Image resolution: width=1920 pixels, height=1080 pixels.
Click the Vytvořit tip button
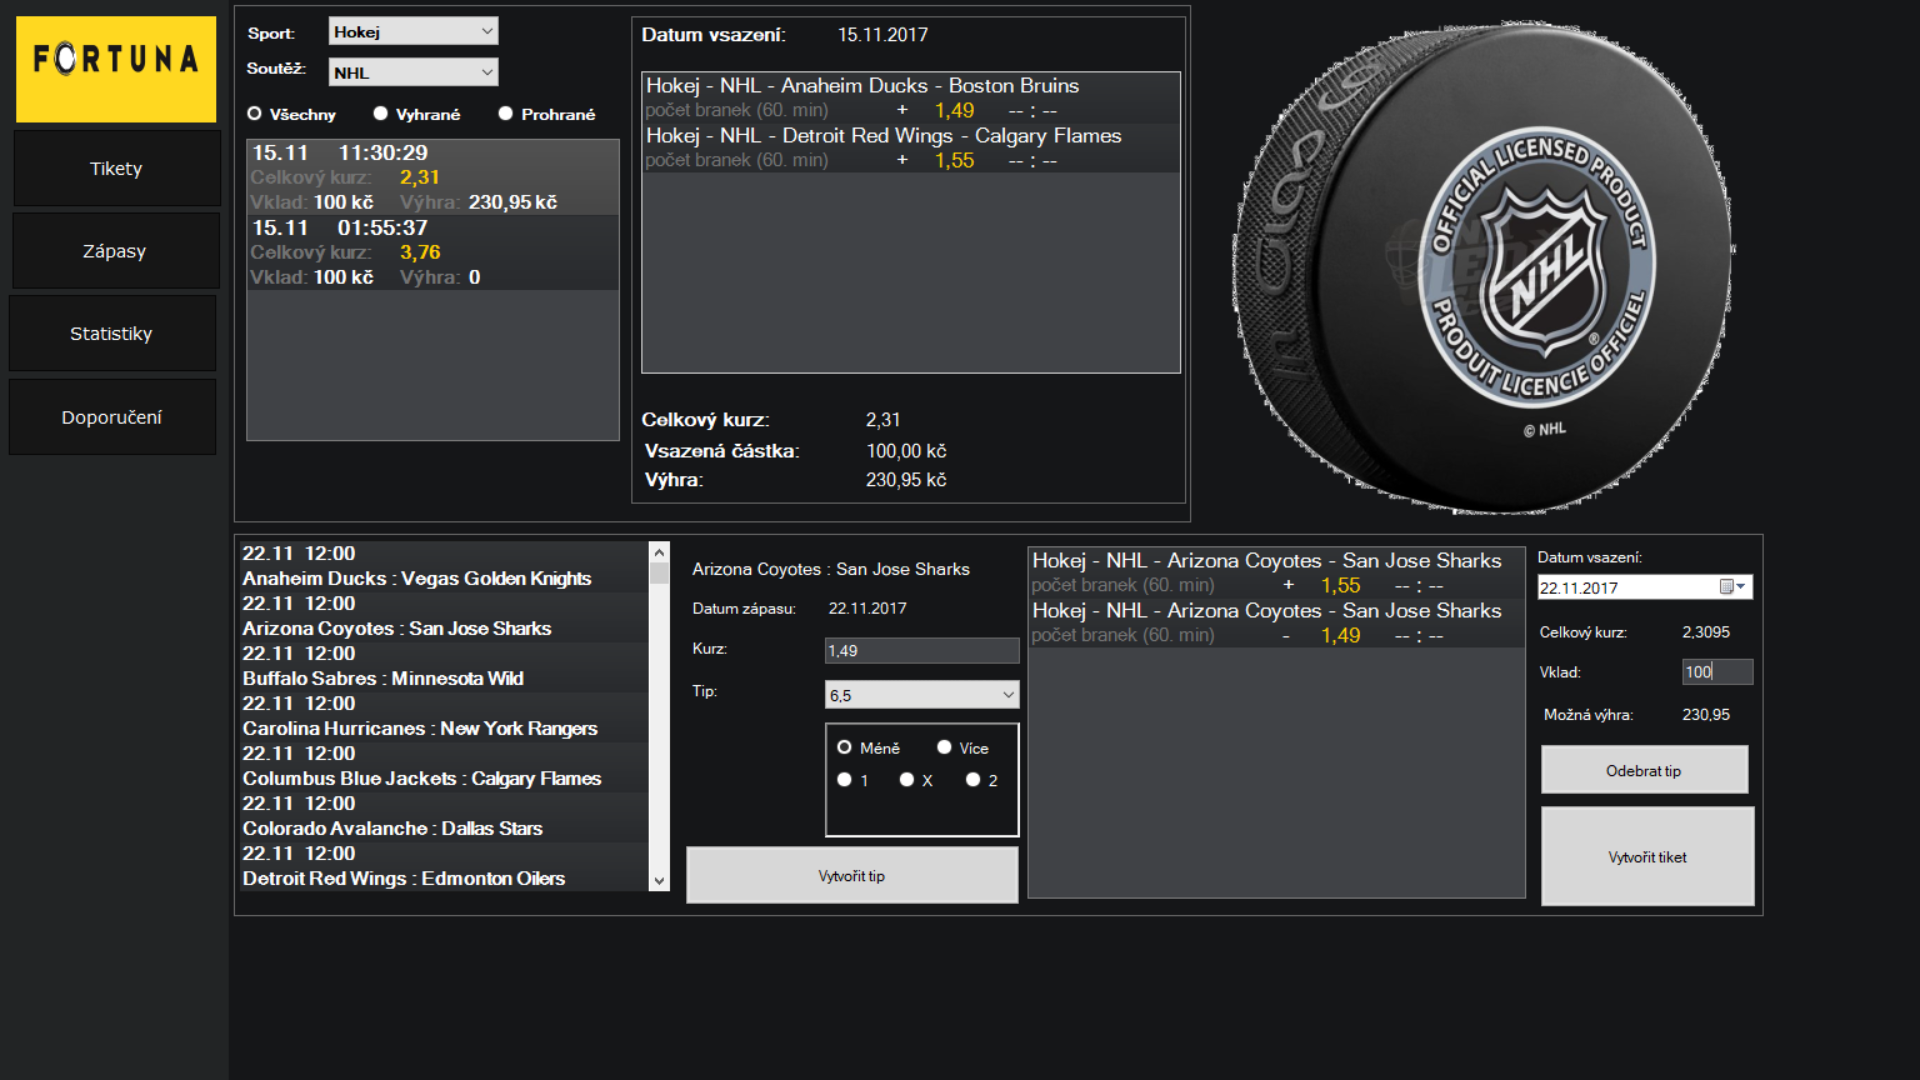pos(852,875)
